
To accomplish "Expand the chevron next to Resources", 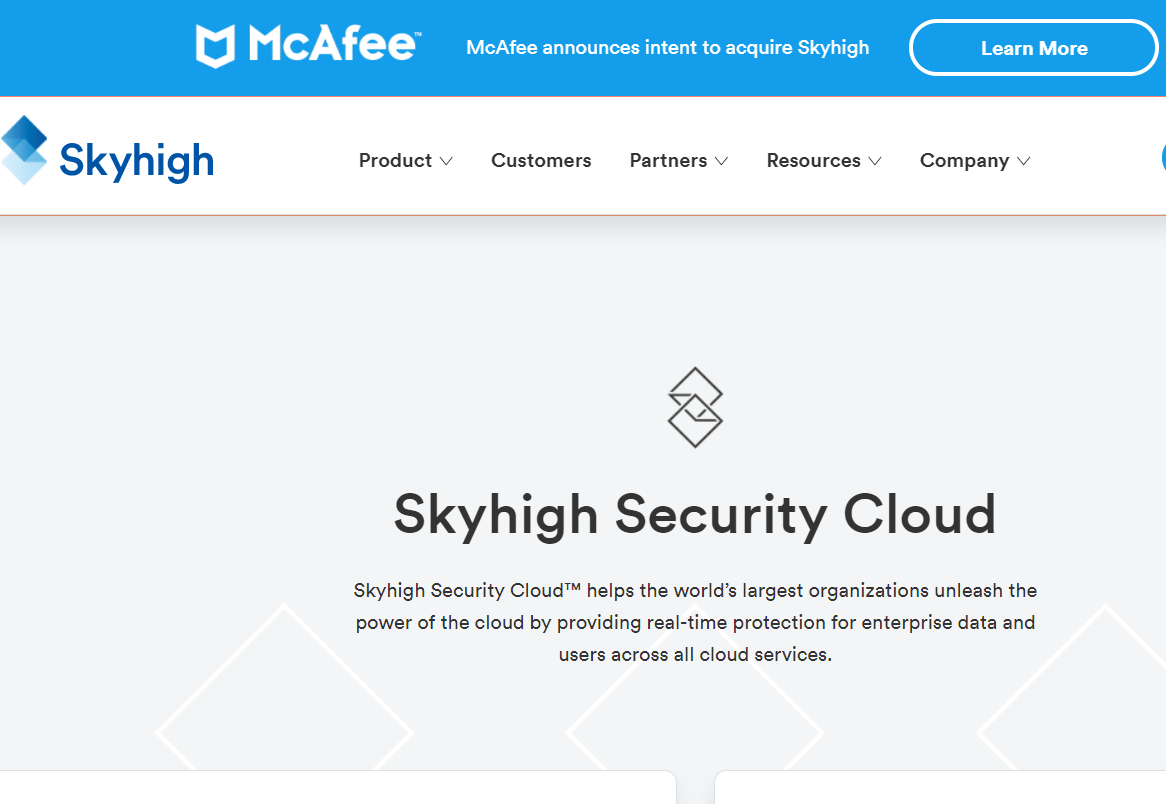I will tap(876, 161).
